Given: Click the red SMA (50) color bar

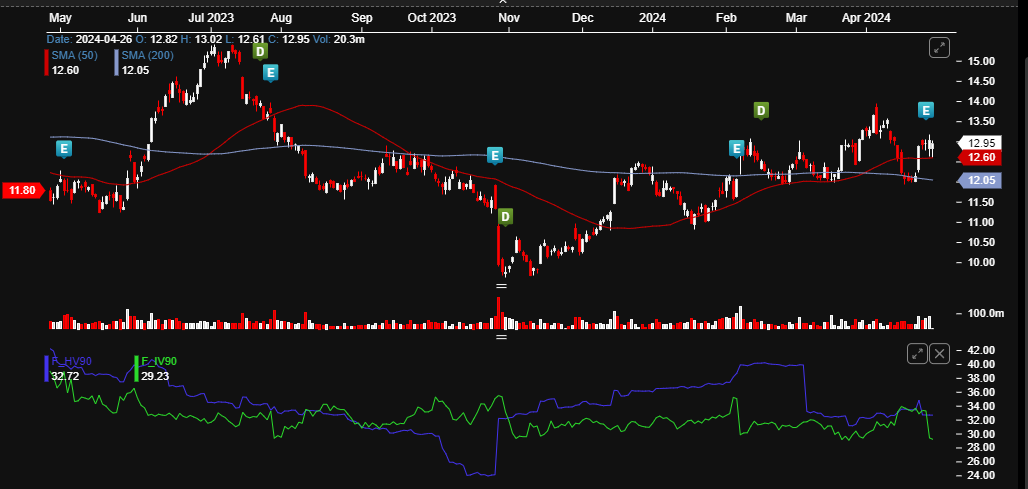Looking at the screenshot, I should click(46, 62).
